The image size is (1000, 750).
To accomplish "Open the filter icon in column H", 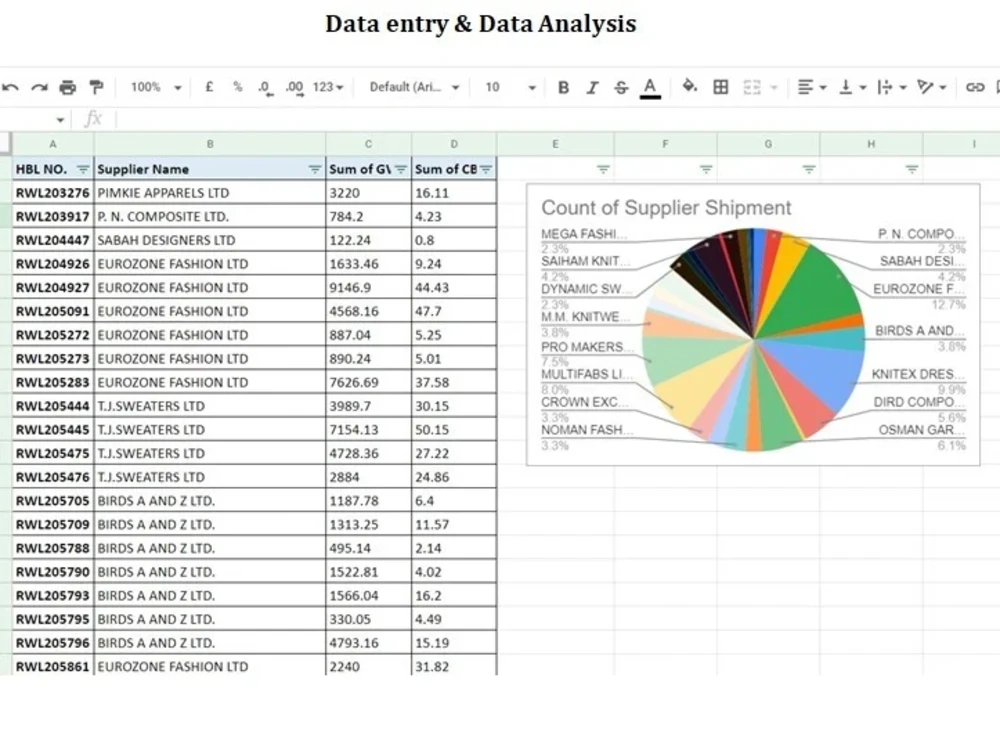I will pos(912,169).
